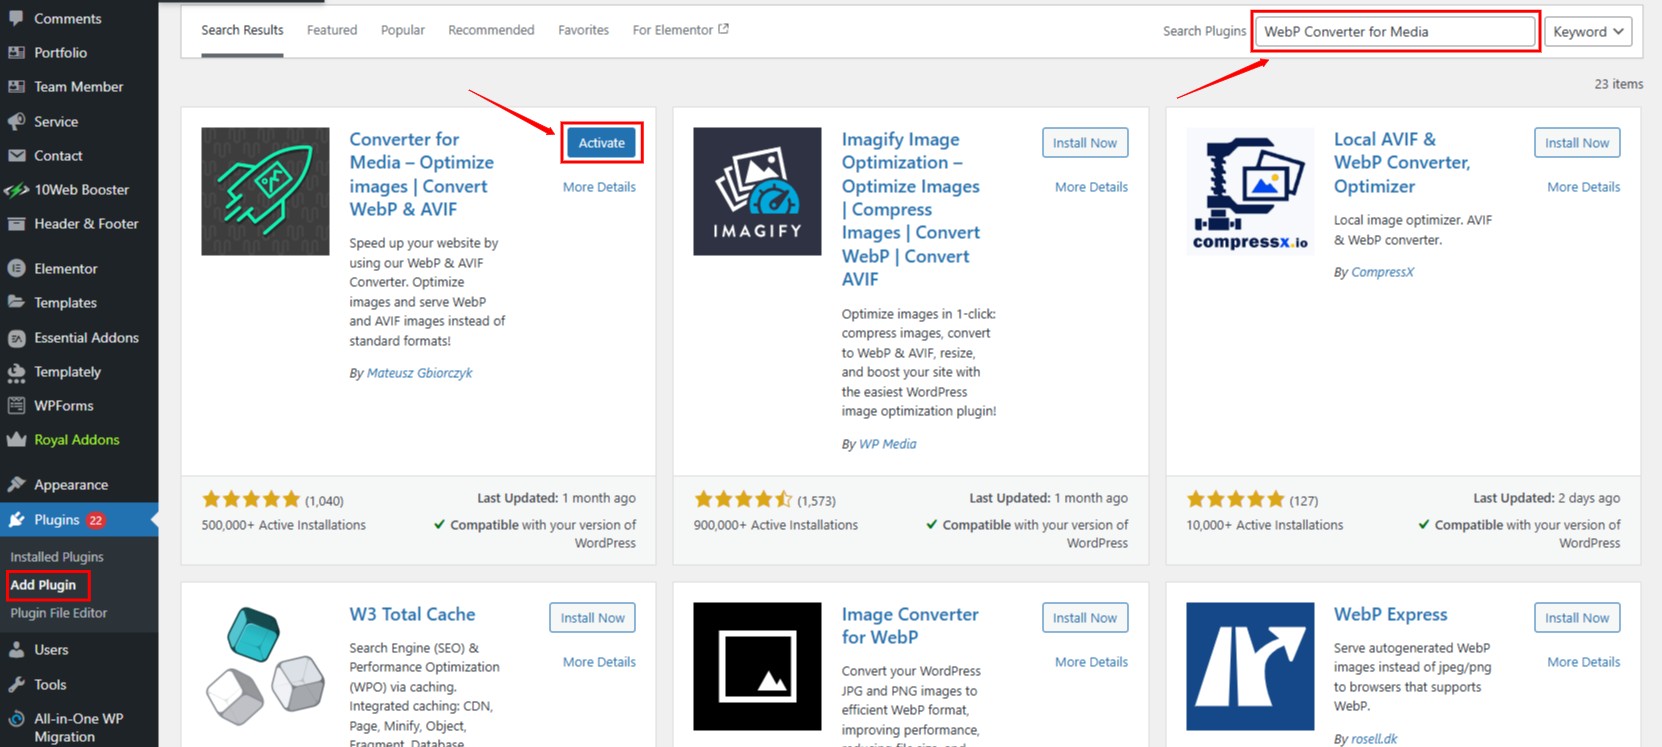1662x747 pixels.
Task: Click the Portfolio menu icon
Action: click(x=16, y=52)
